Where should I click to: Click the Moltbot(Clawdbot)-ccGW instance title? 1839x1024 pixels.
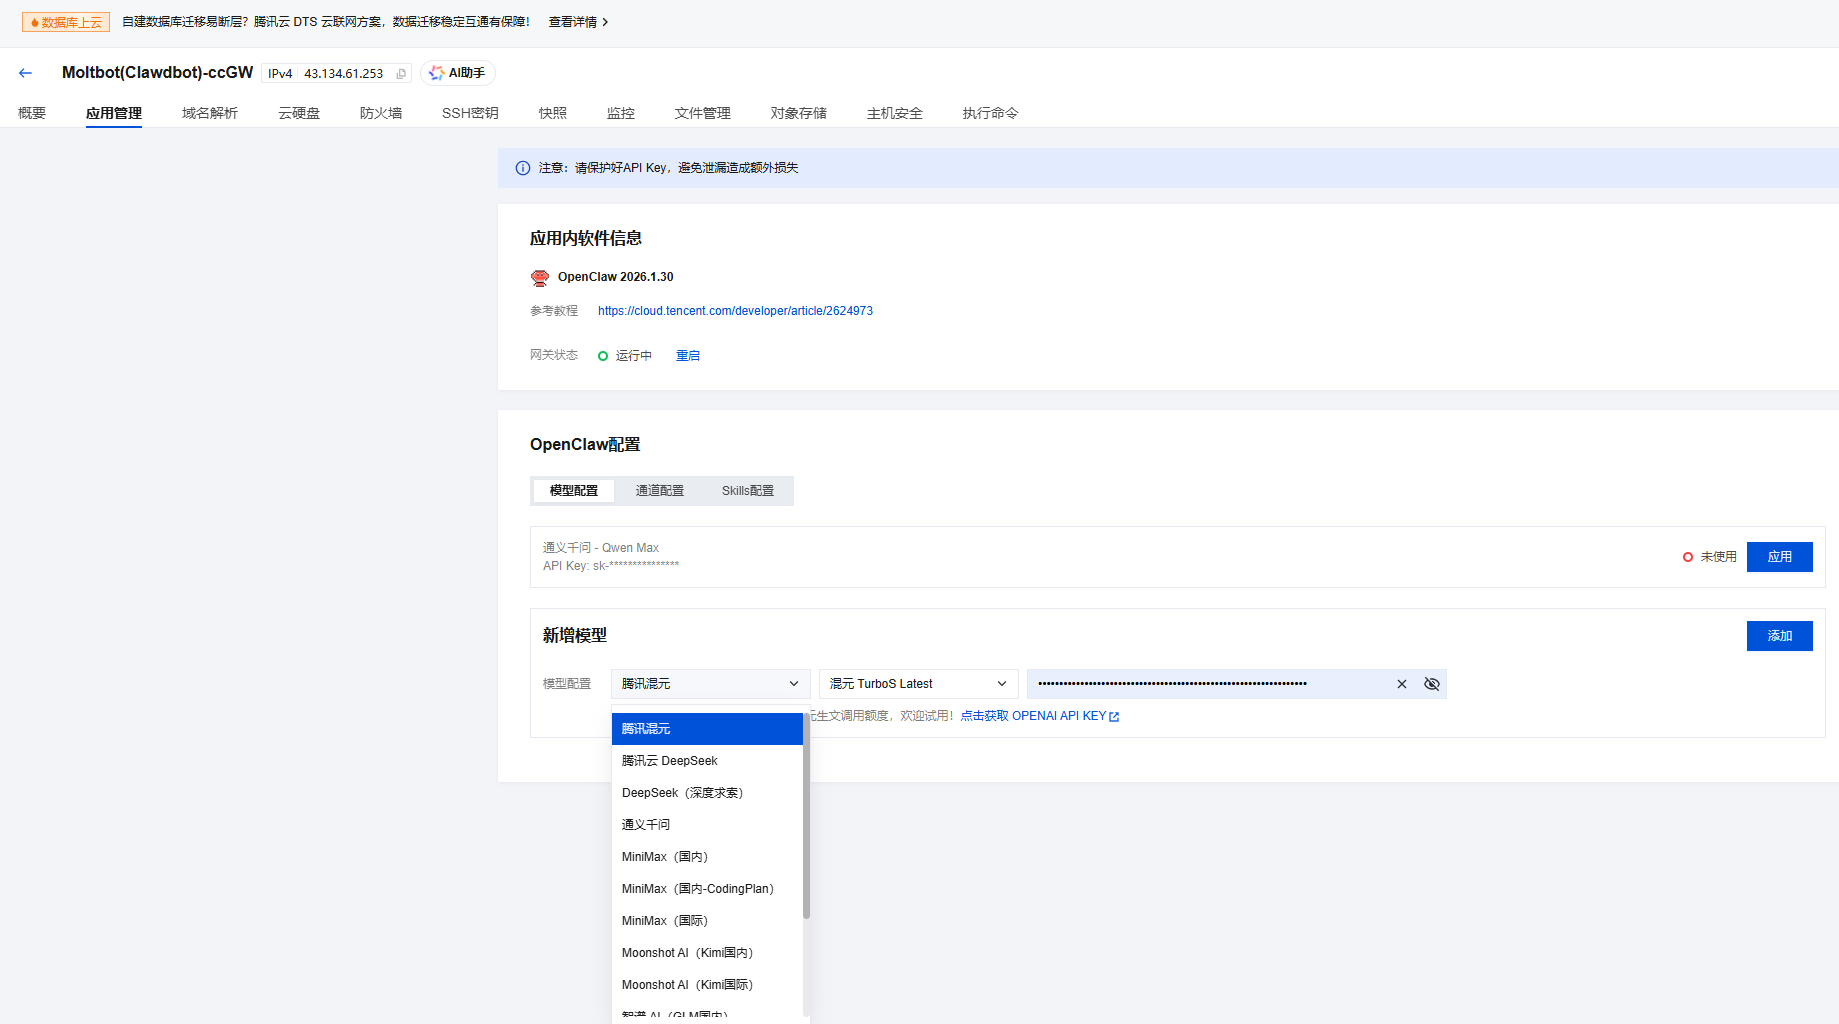click(158, 73)
